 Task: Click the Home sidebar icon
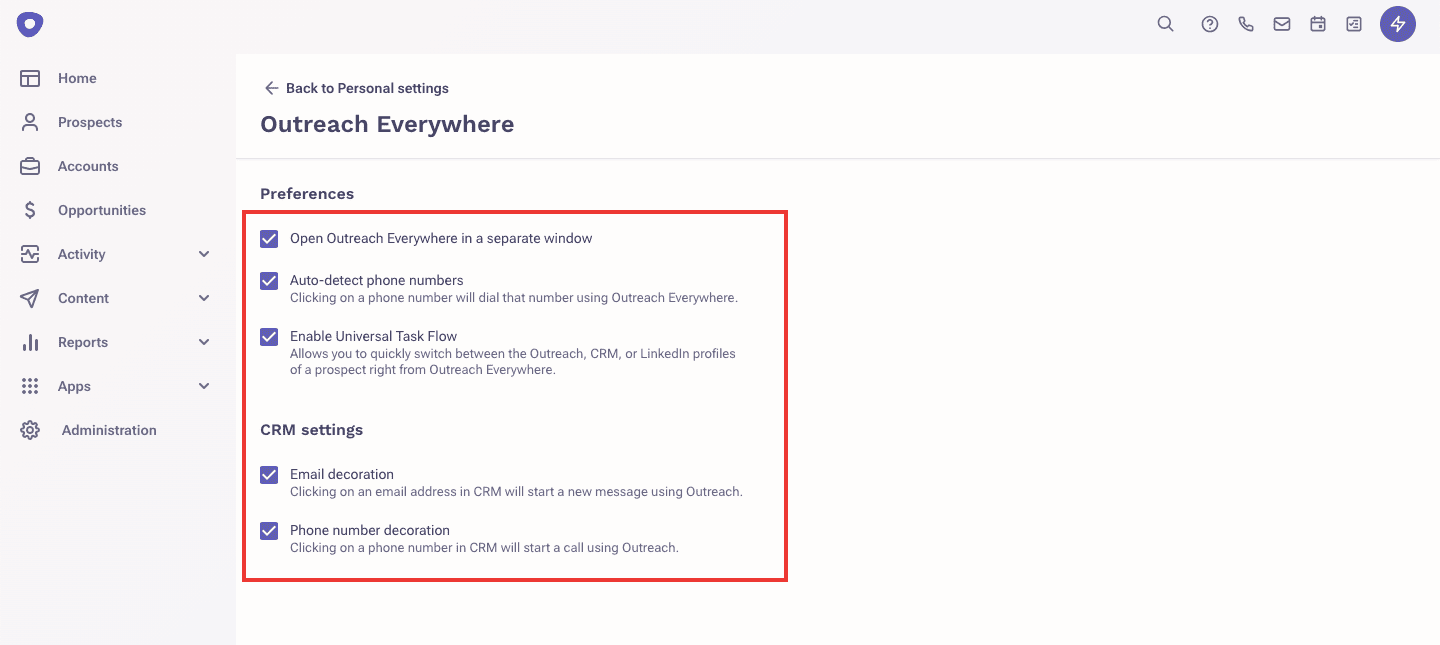[x=30, y=78]
